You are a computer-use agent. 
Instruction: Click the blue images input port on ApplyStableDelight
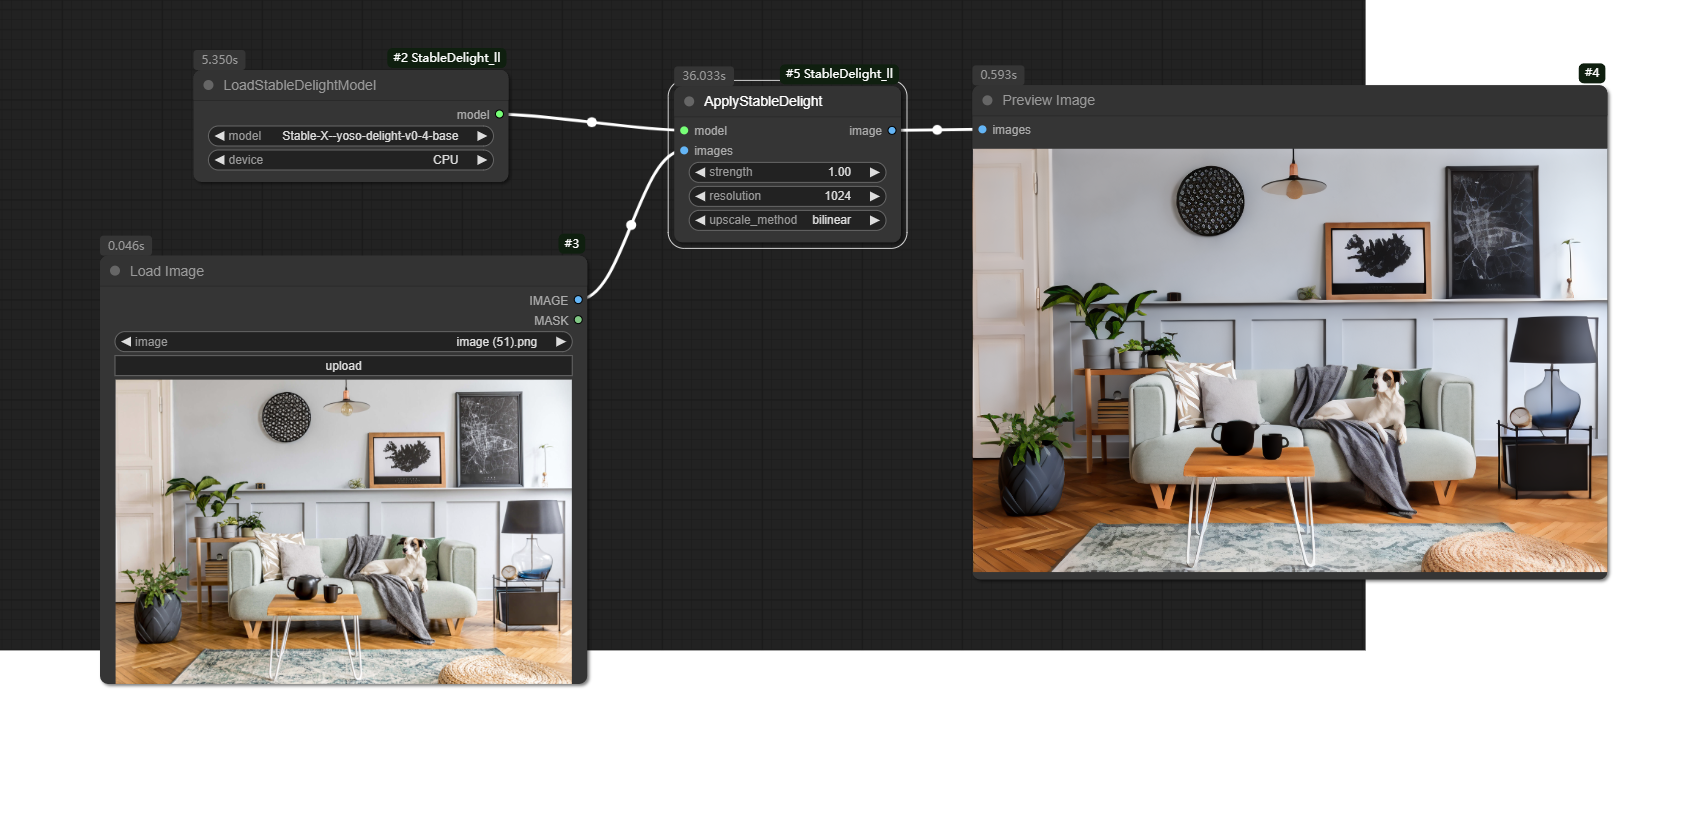click(684, 151)
